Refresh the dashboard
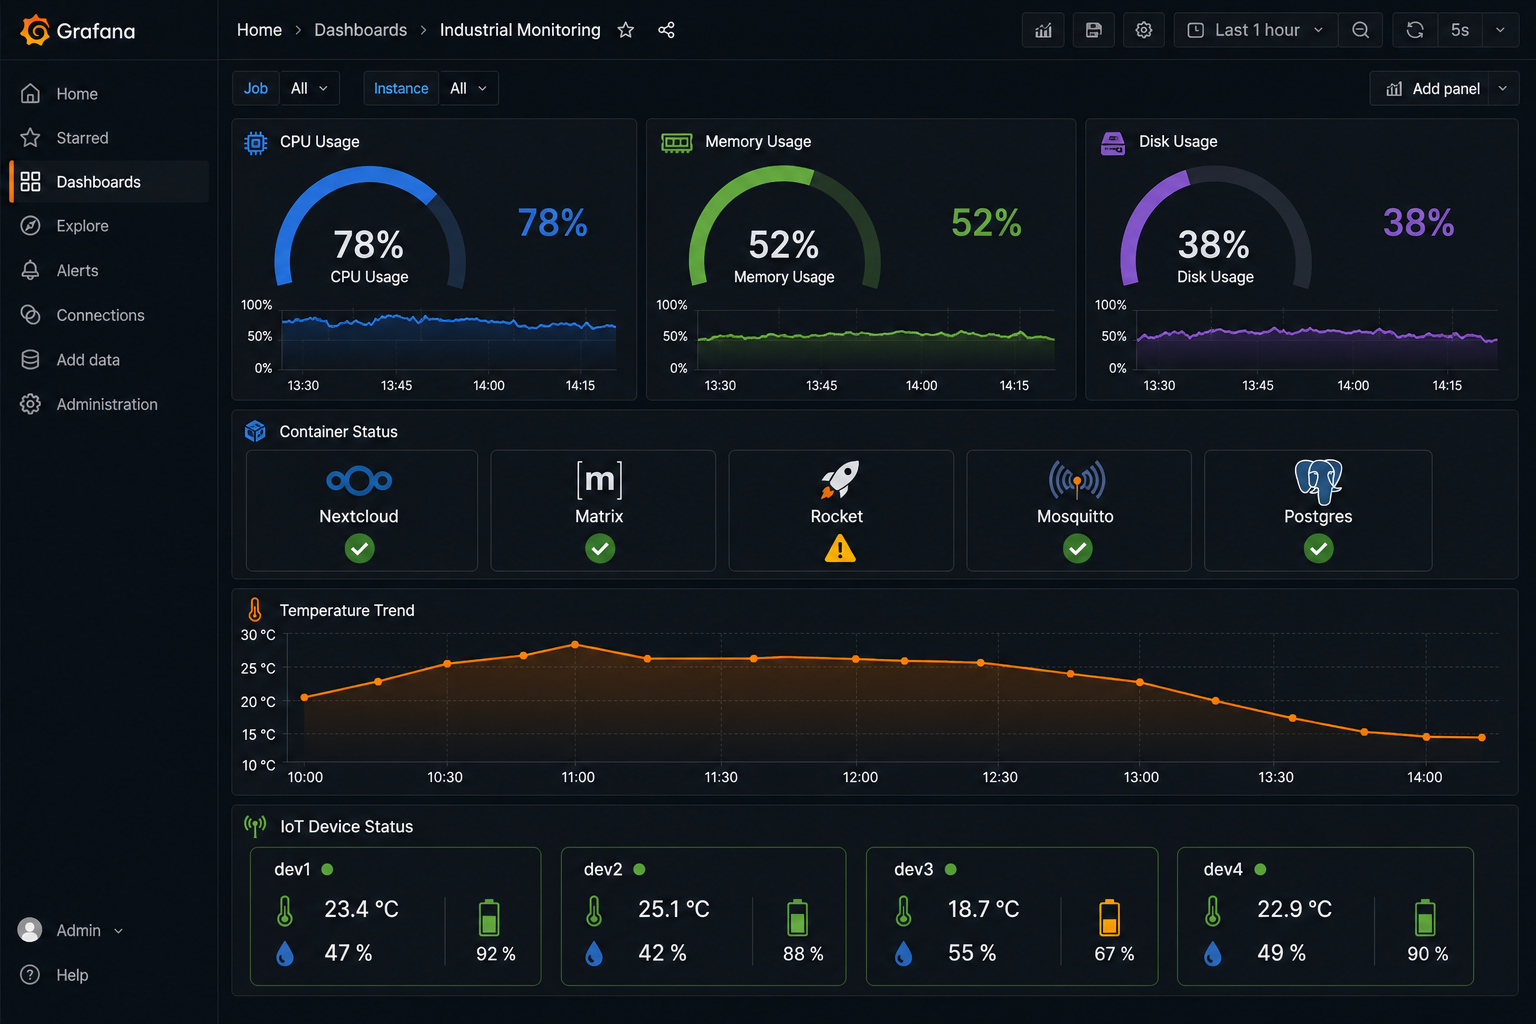 click(1415, 30)
